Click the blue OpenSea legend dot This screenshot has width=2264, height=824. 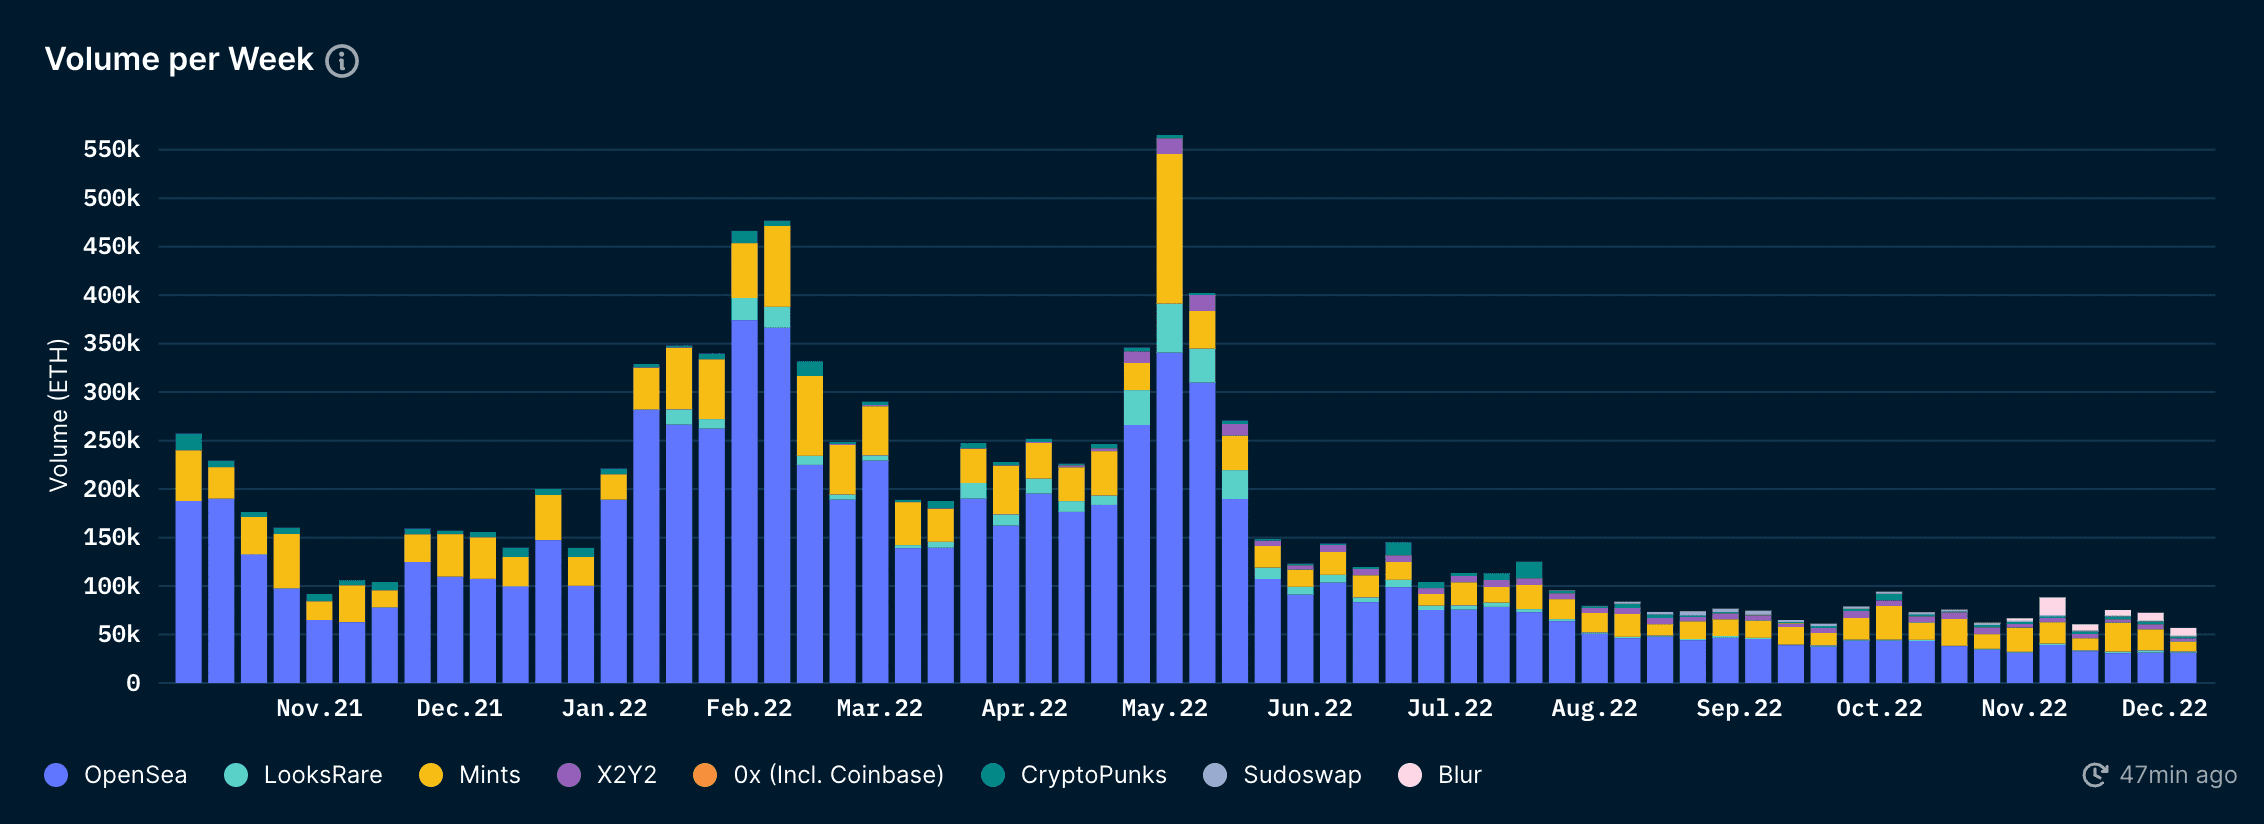pyautogui.click(x=57, y=775)
